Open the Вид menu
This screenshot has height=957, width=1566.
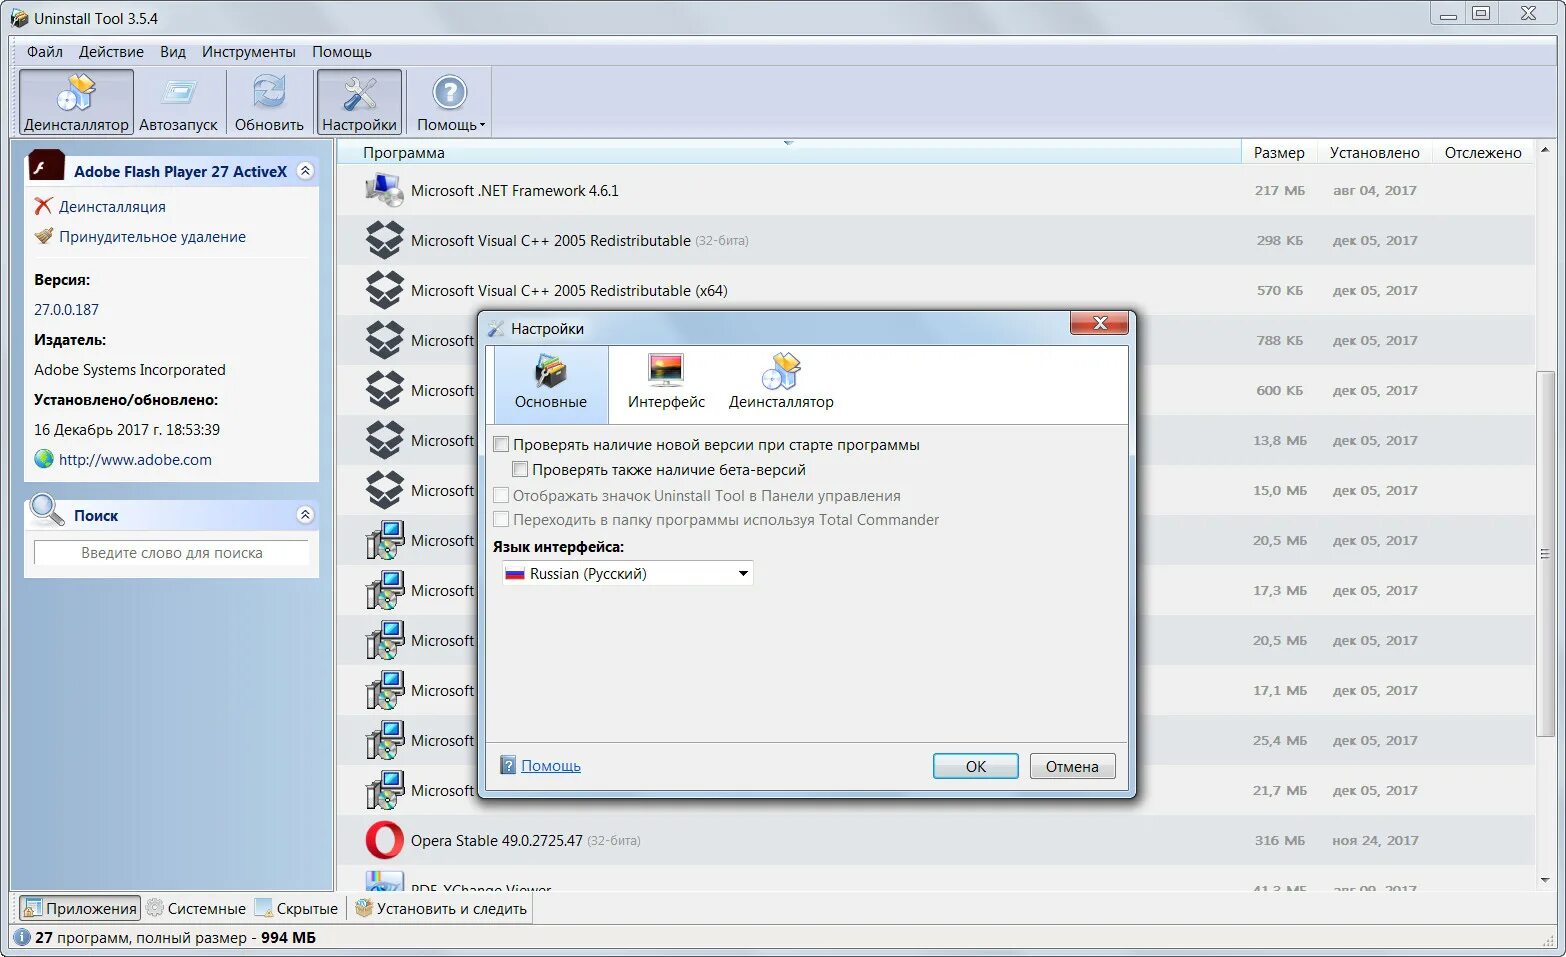pyautogui.click(x=173, y=51)
